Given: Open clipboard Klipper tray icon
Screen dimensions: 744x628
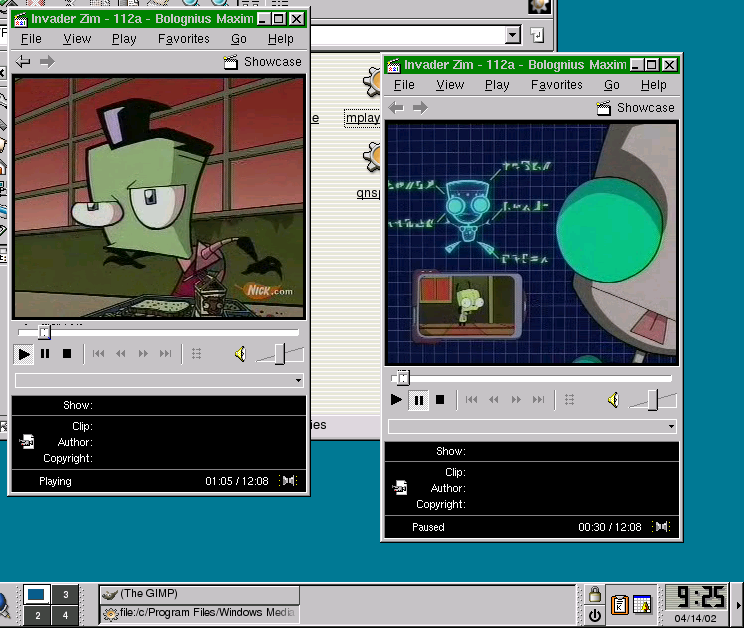Looking at the screenshot, I should [x=619, y=605].
